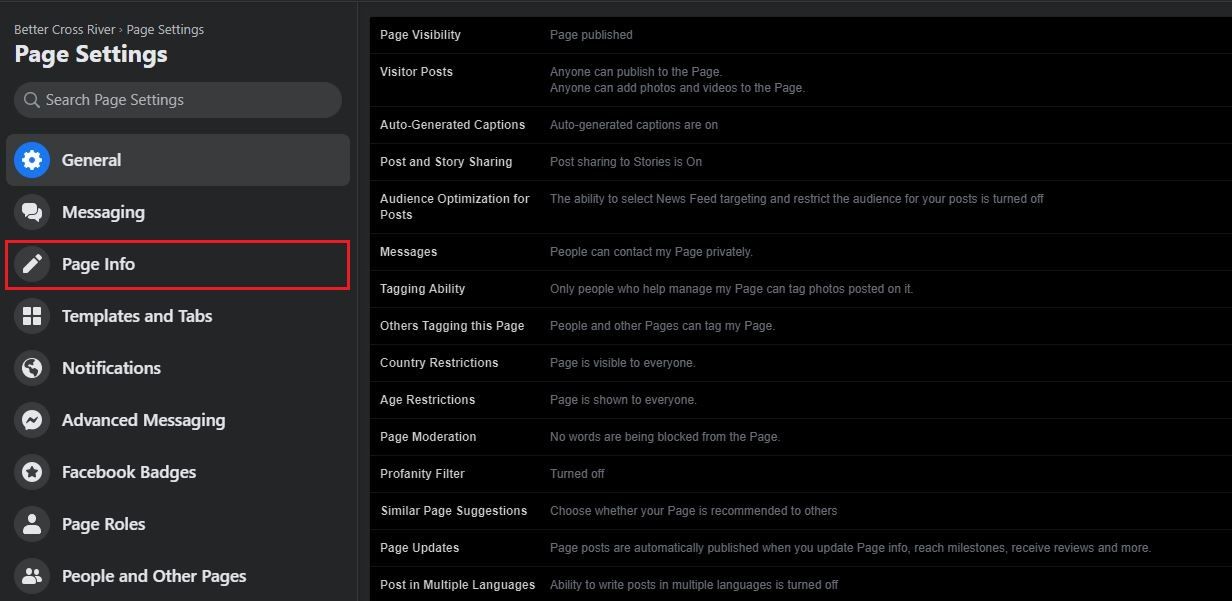Open Advanced Messaging settings
The width and height of the screenshot is (1232, 601).
tap(178, 420)
